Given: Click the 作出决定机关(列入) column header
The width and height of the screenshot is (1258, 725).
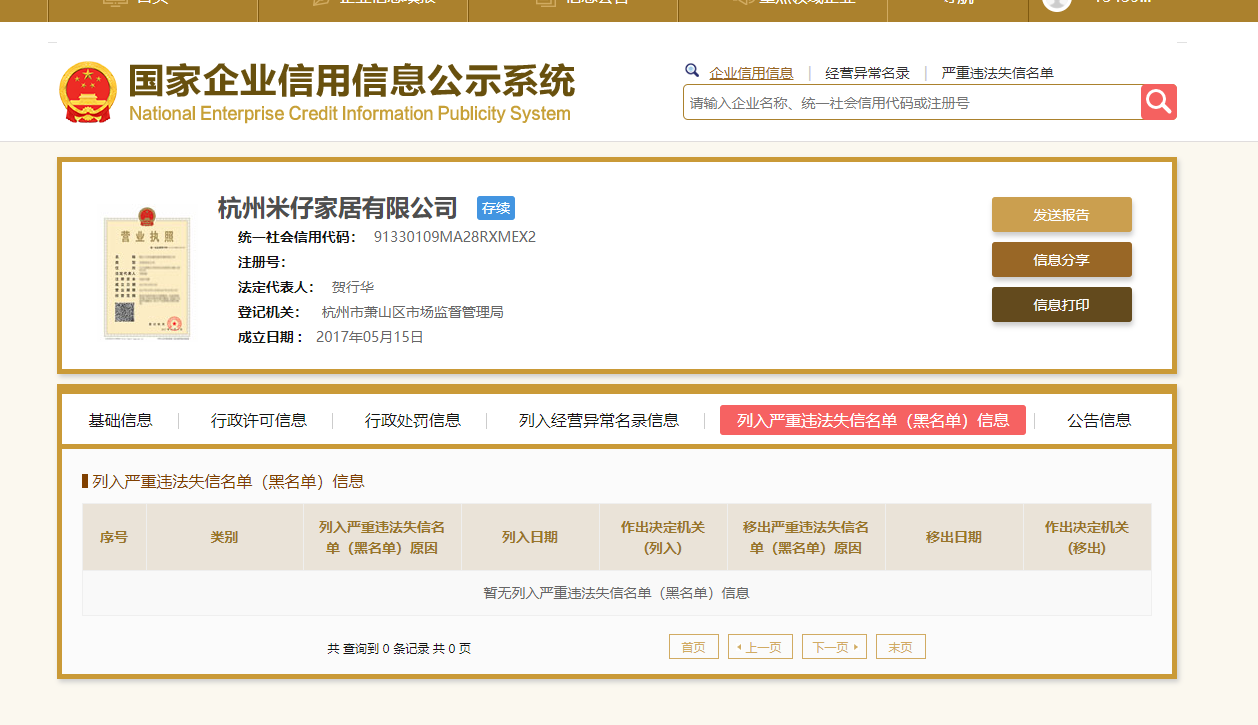Looking at the screenshot, I should 663,537.
